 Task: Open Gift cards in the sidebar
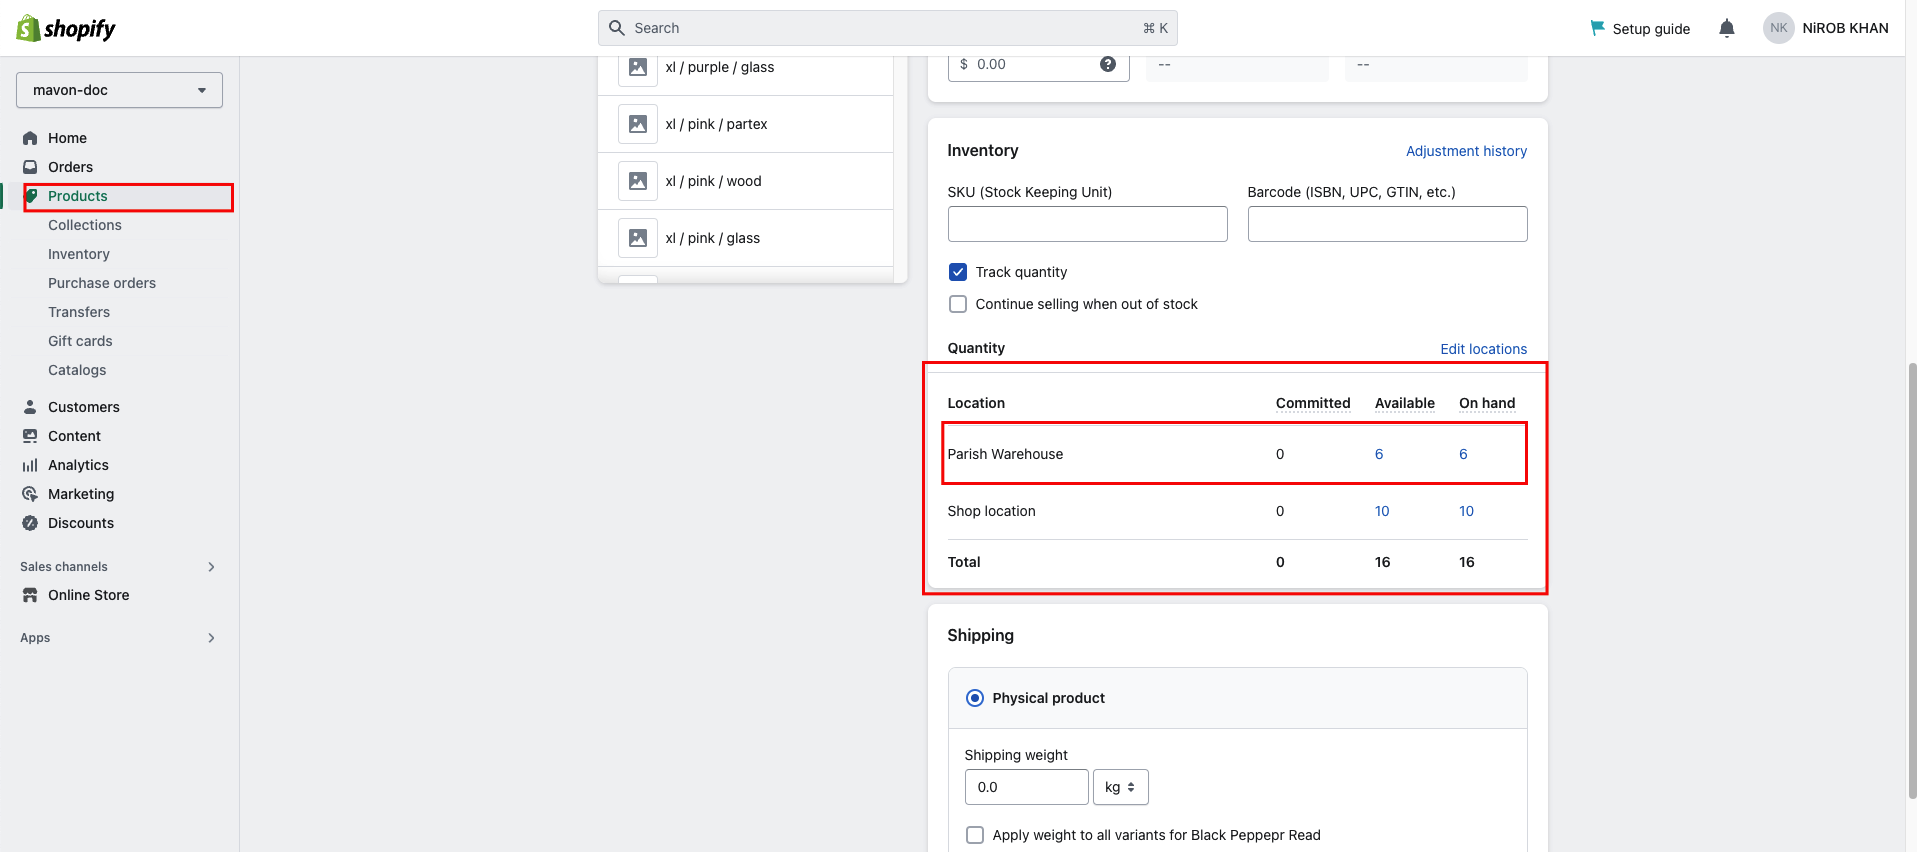point(80,341)
